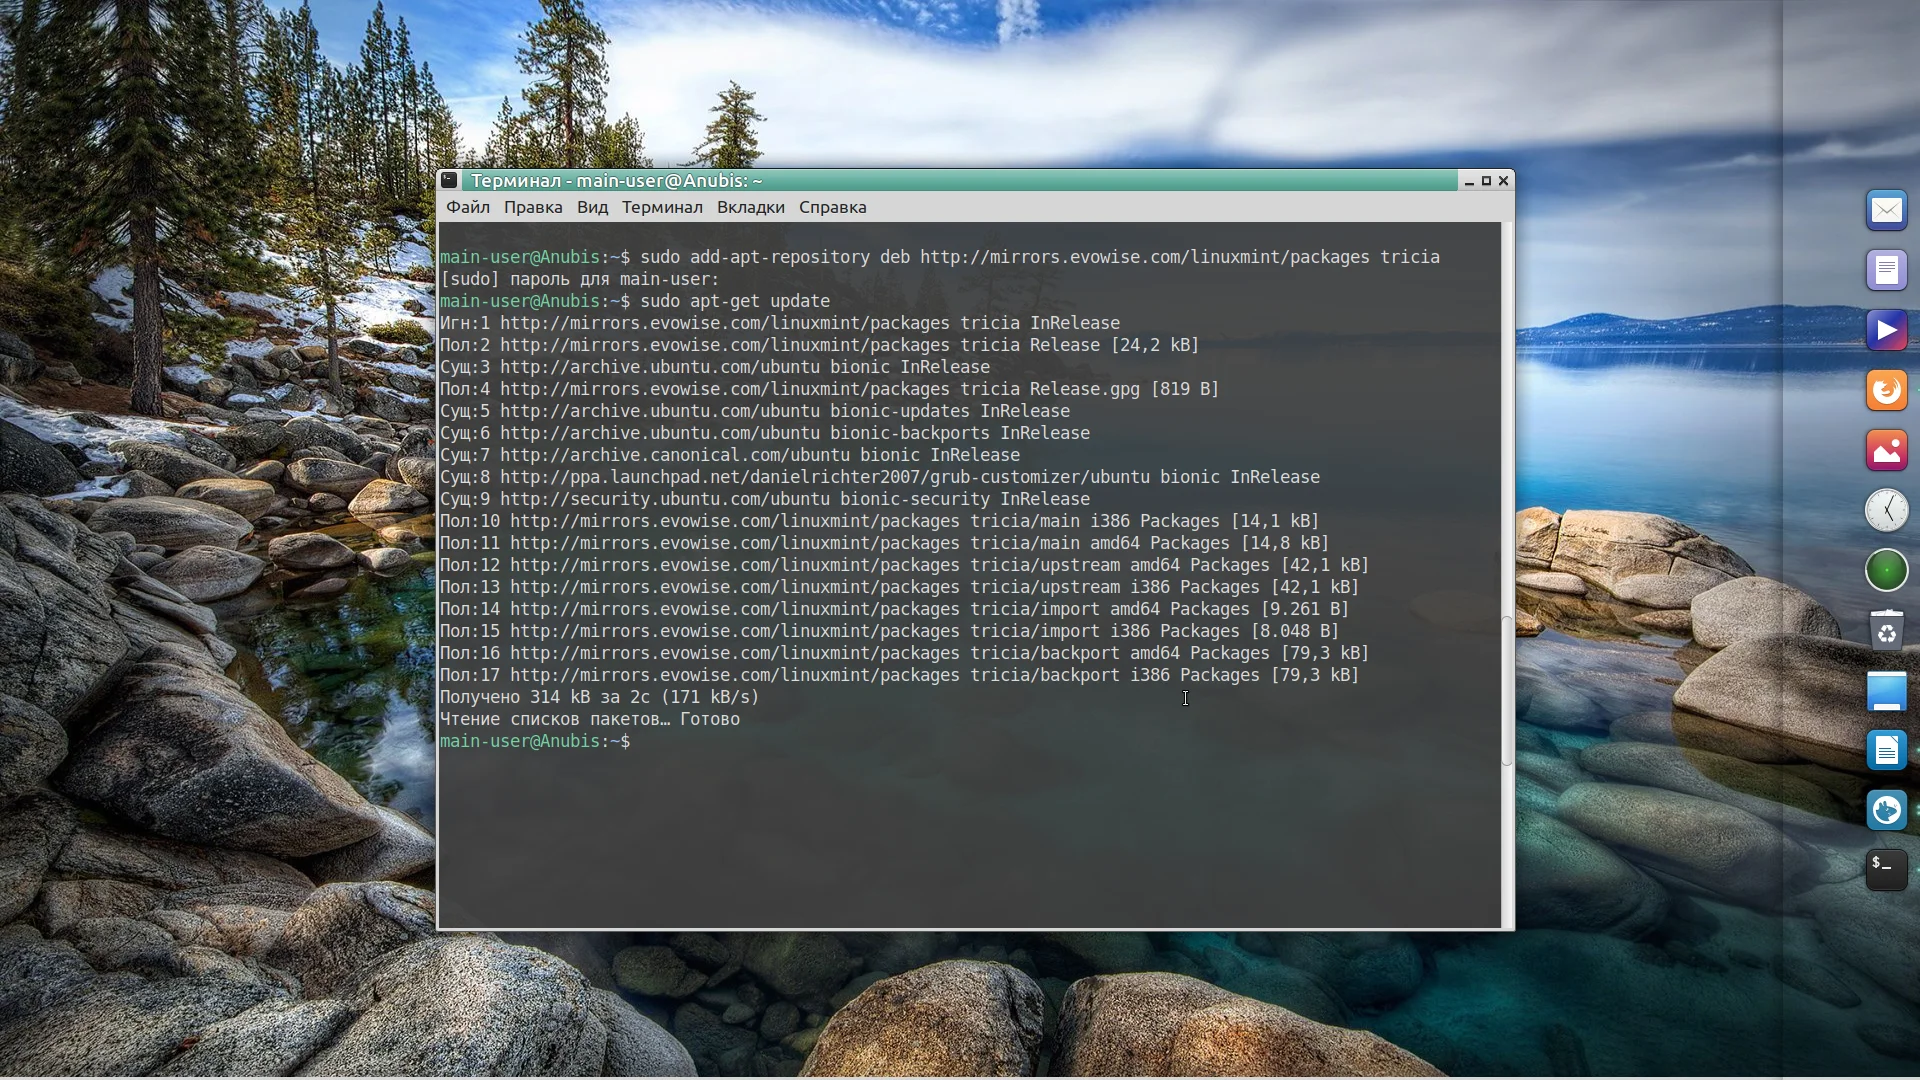The image size is (1920, 1080).
Task: Open the Вкладки menu
Action: click(750, 208)
